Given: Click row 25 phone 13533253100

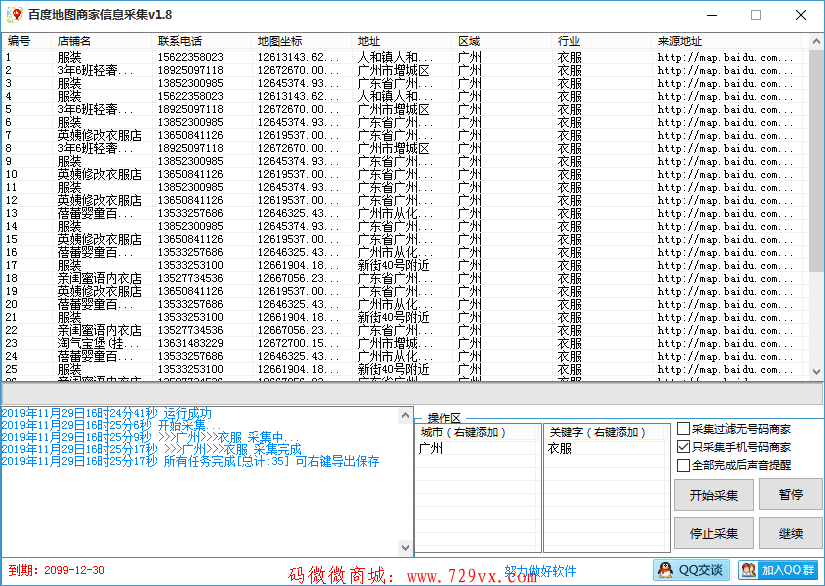Looking at the screenshot, I should coord(190,369).
